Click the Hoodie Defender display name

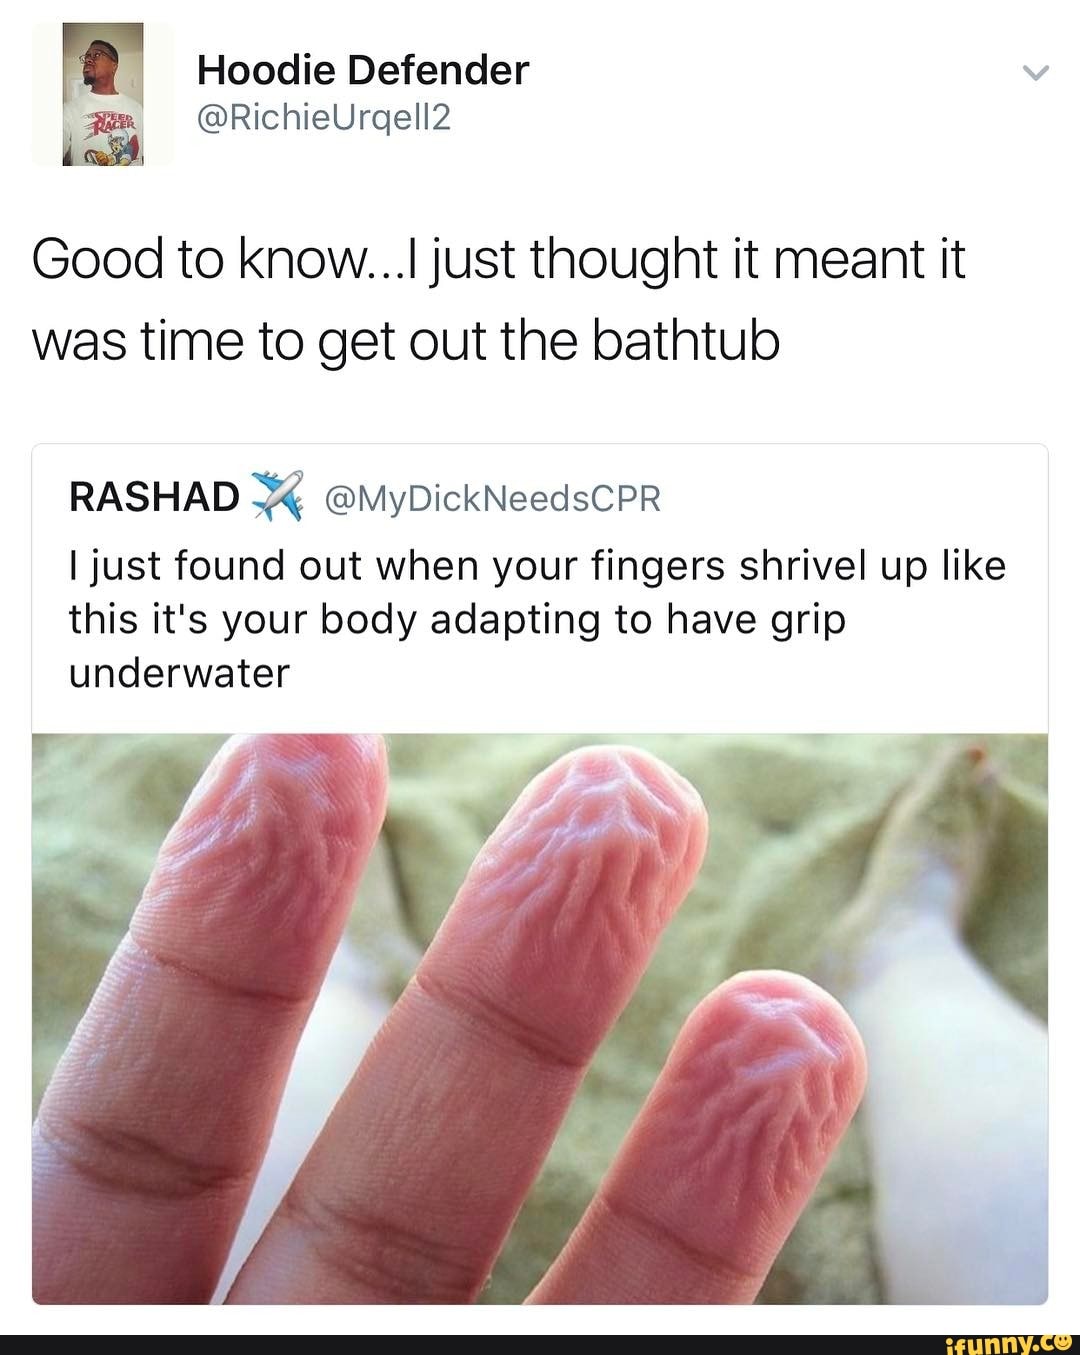click(363, 70)
